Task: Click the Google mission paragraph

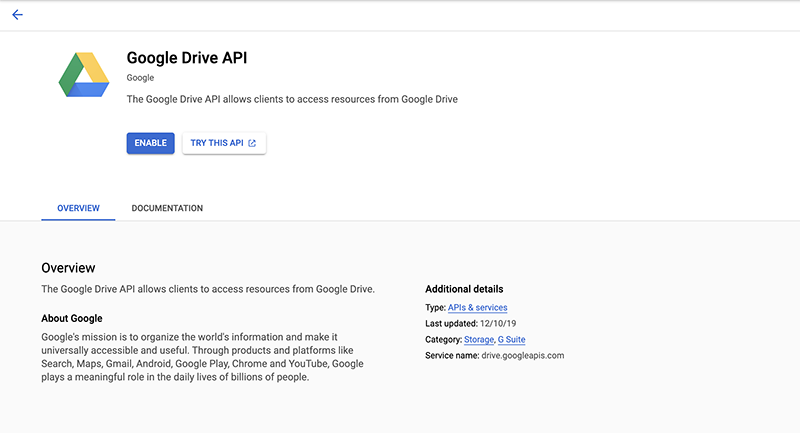Action: [203, 357]
